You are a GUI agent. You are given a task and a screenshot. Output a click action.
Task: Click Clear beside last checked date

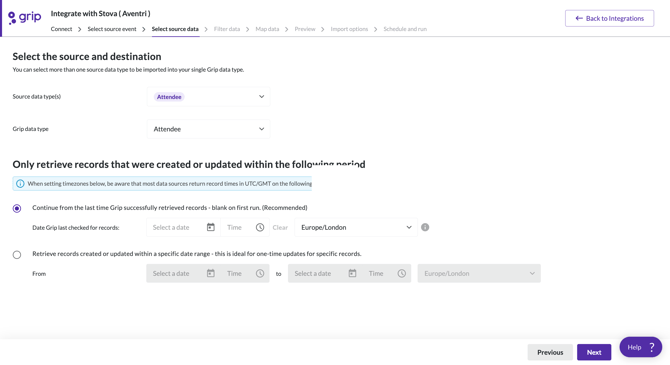click(280, 227)
